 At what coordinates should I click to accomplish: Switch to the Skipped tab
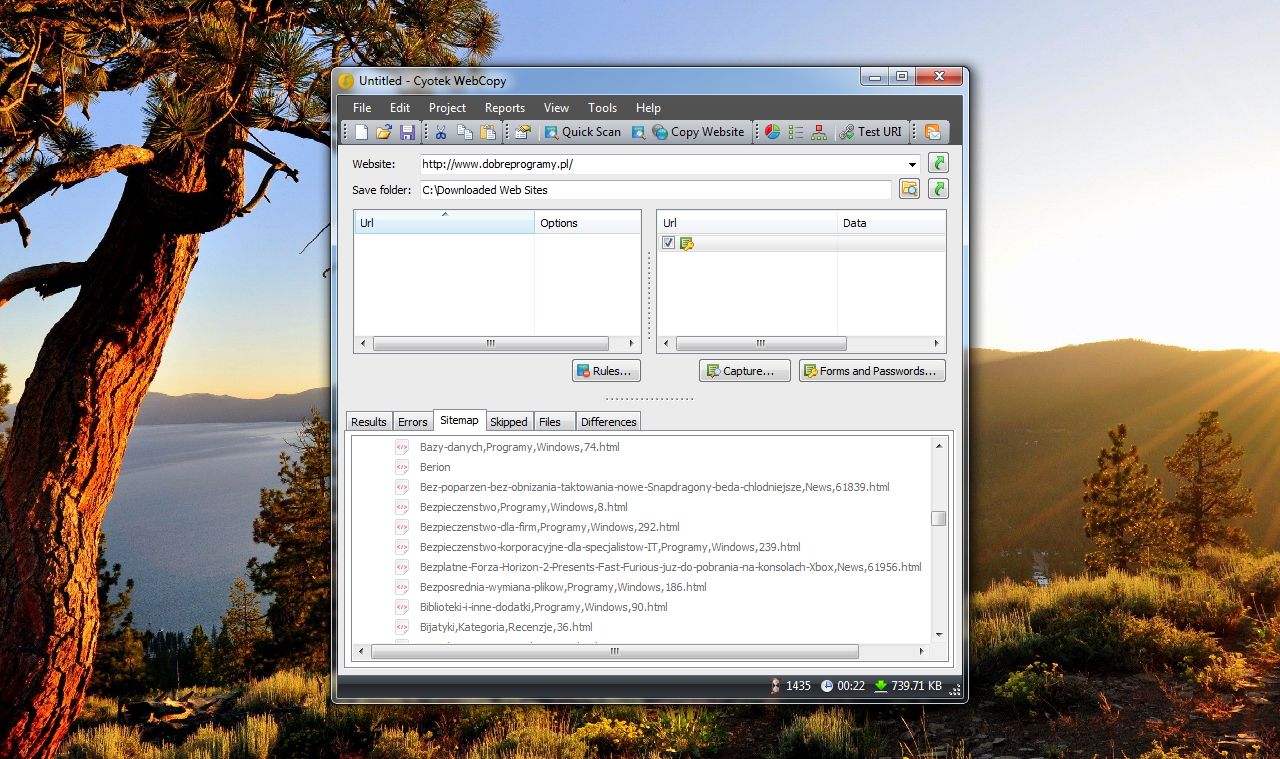click(x=509, y=421)
